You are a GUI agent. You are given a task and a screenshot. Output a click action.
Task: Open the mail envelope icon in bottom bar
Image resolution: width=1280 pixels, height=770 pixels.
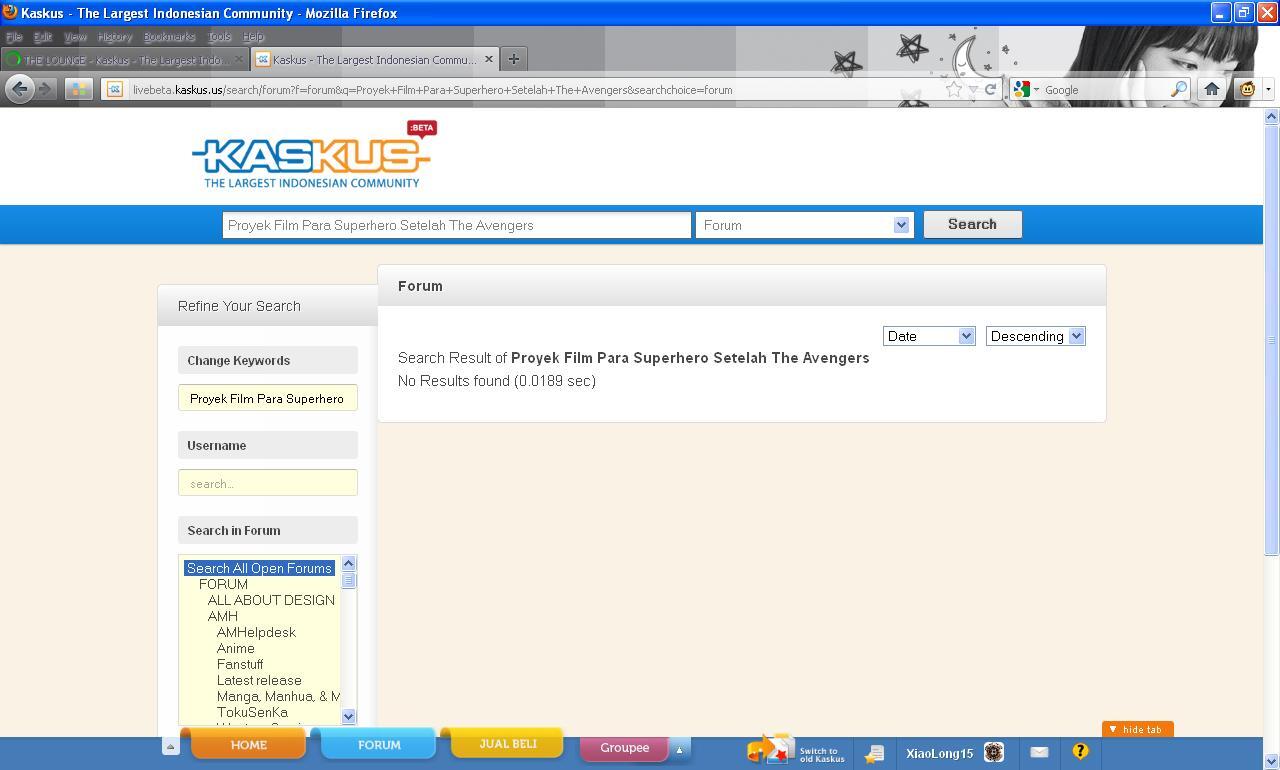1039,752
